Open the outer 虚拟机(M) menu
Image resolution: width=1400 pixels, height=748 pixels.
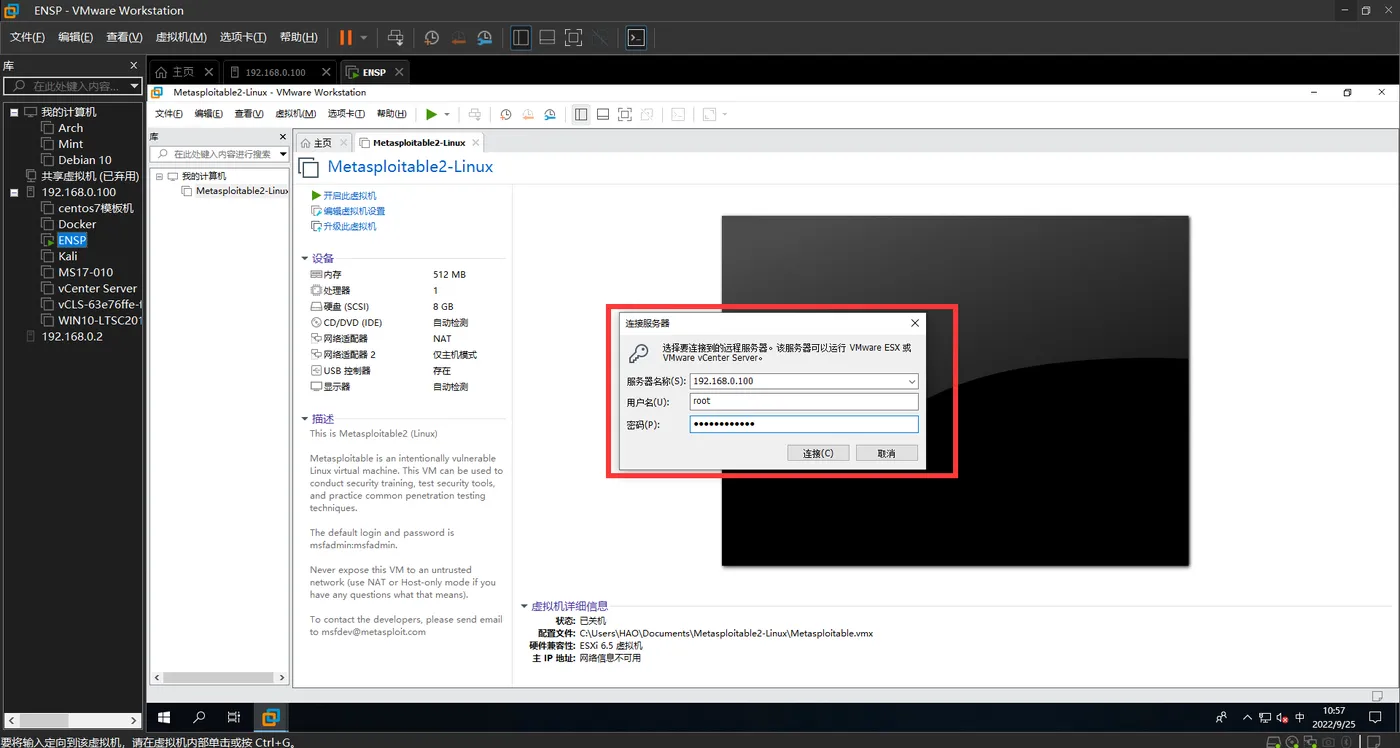tap(181, 37)
